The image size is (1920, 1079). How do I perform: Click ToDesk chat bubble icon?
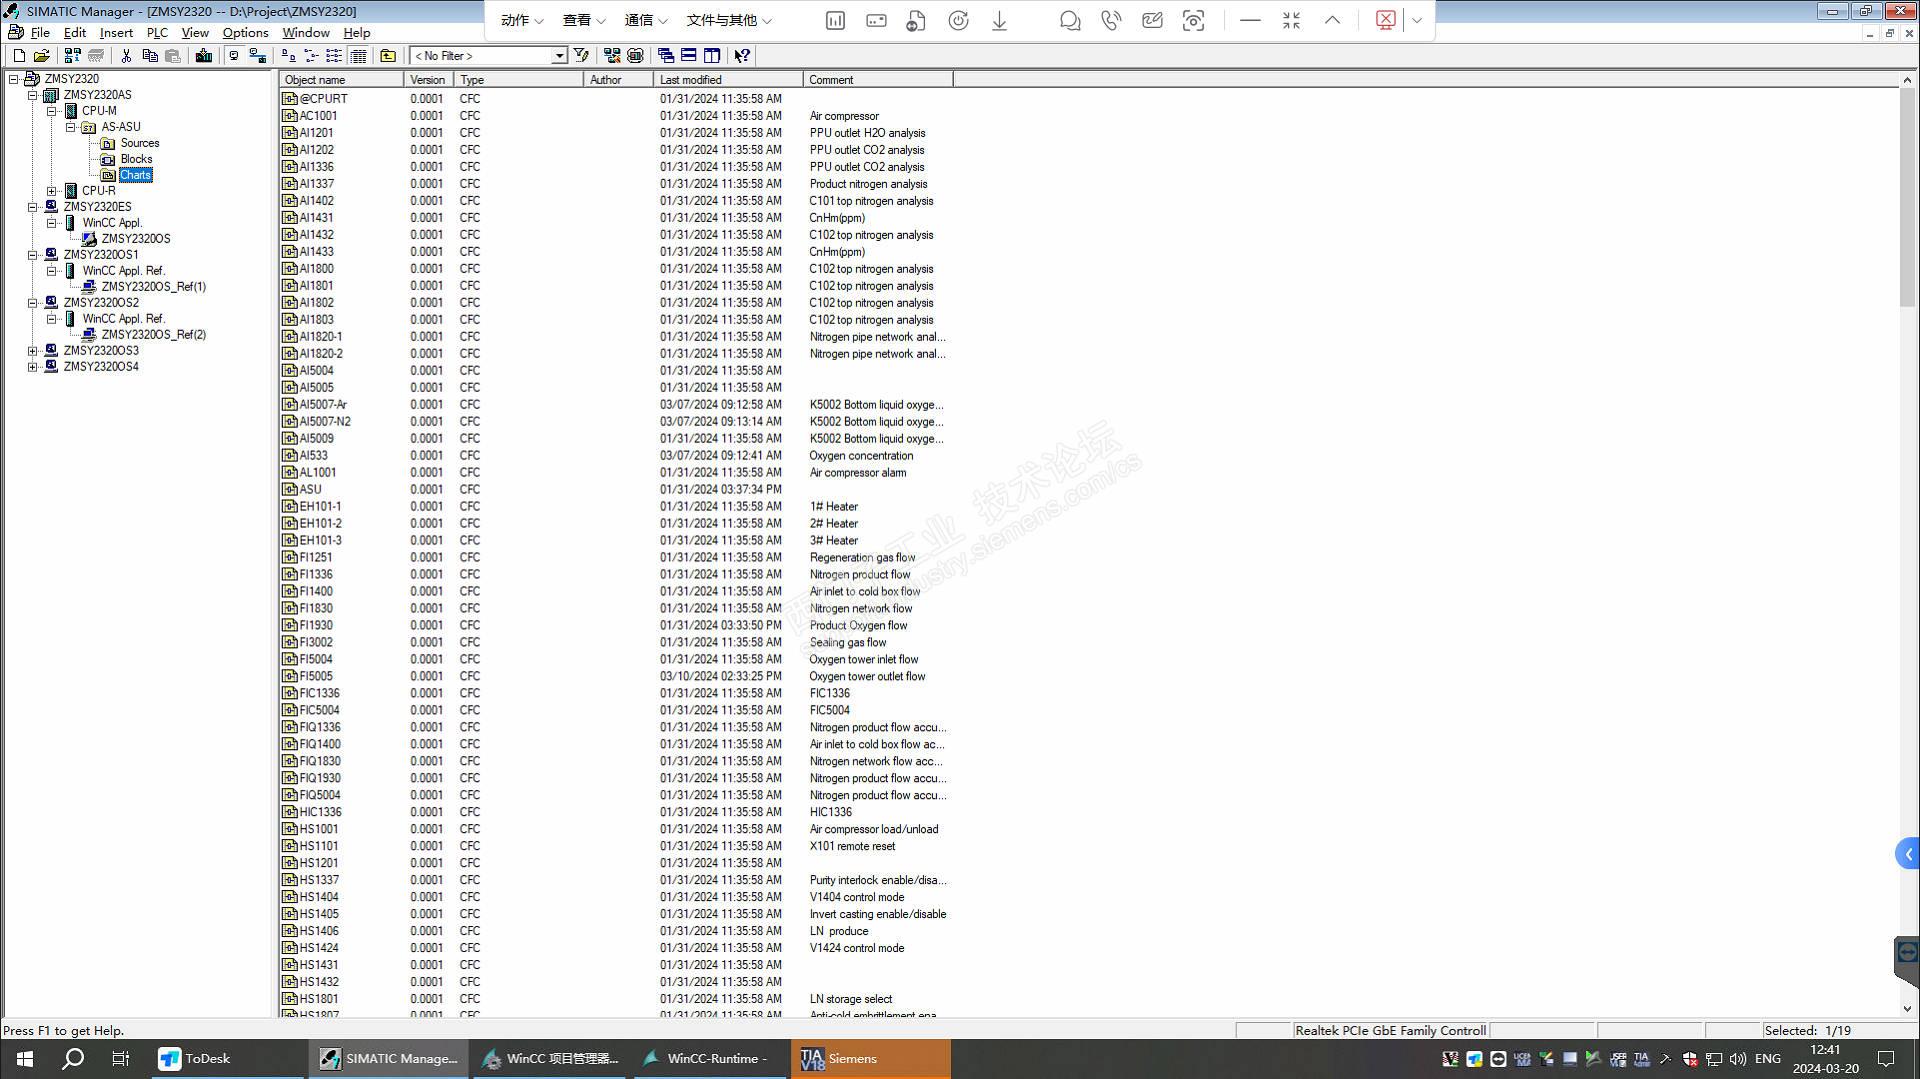point(1070,21)
